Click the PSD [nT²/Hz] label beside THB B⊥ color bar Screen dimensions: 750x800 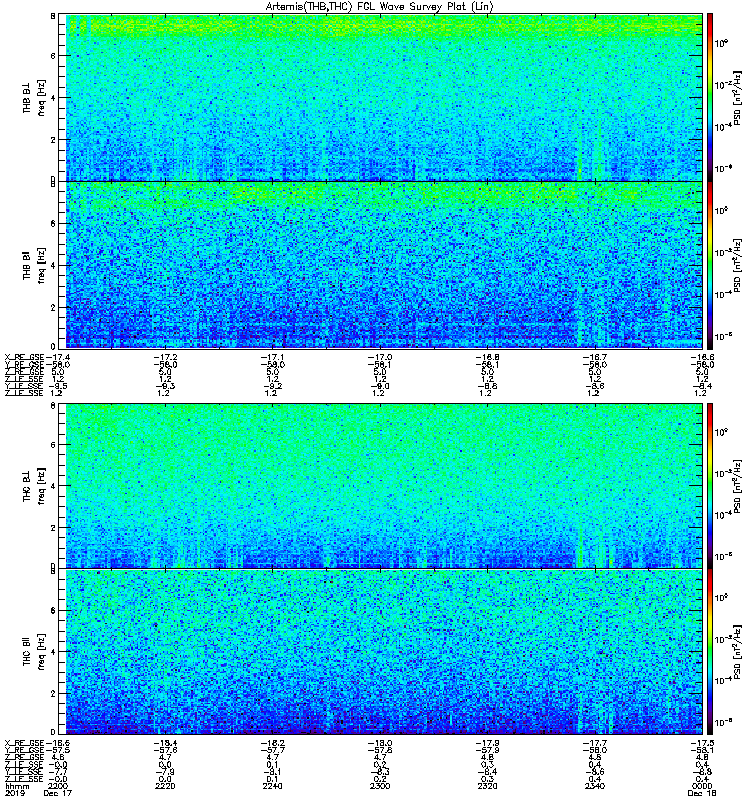point(737,97)
